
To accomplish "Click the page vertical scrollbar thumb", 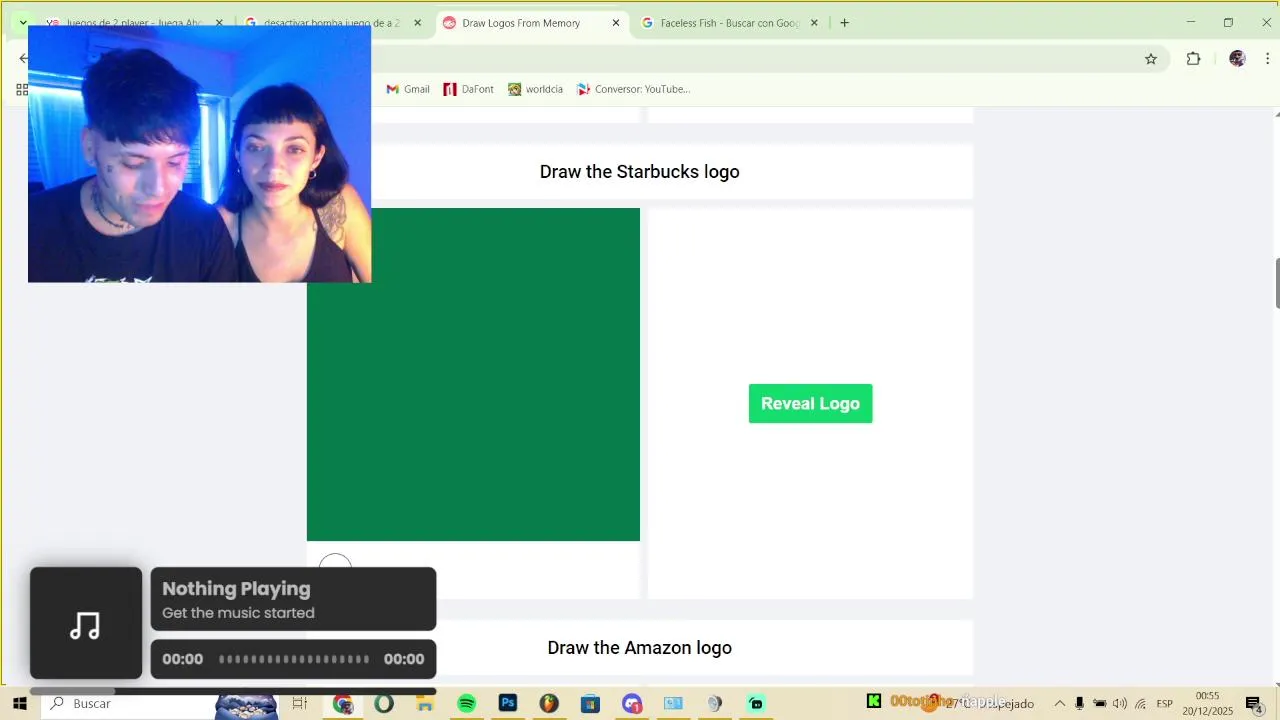I will (x=1276, y=283).
